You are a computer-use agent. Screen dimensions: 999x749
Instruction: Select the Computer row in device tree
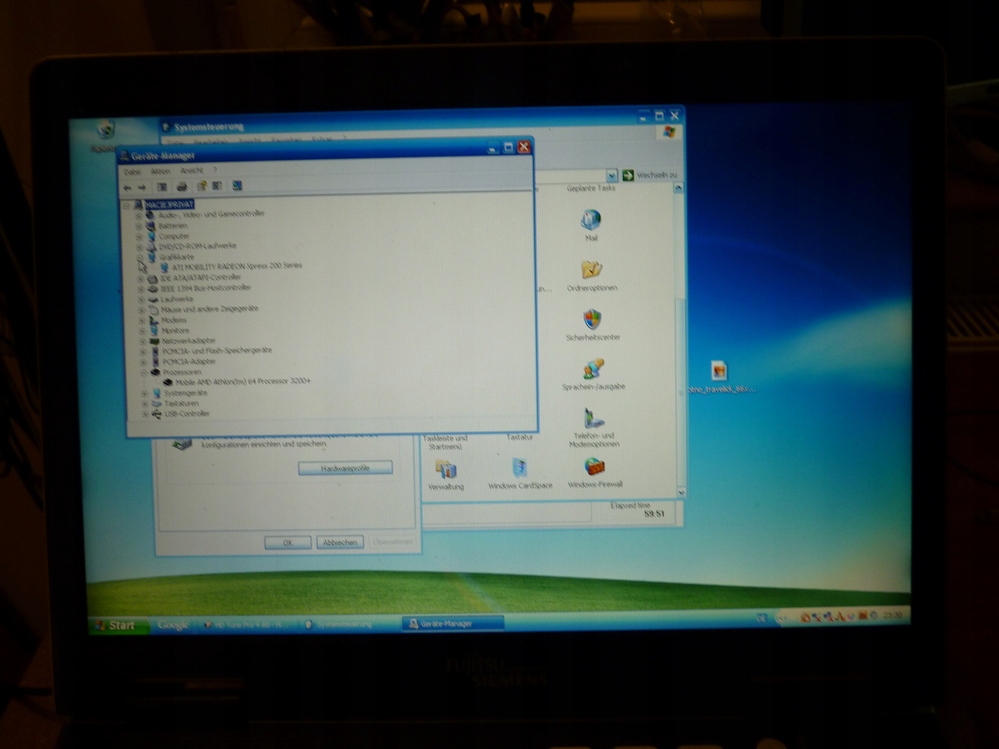click(x=174, y=236)
